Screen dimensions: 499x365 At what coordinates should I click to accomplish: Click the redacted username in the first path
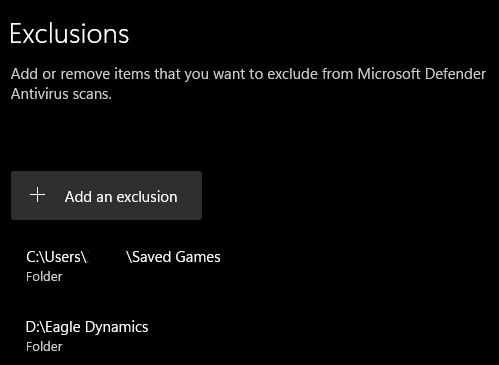click(x=107, y=257)
